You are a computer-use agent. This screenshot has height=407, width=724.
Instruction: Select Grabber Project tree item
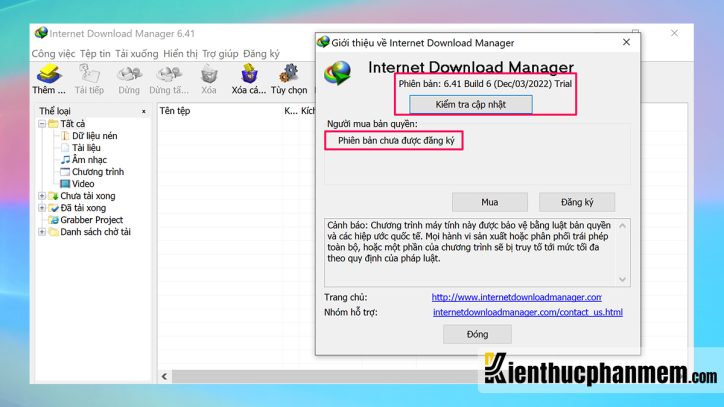click(x=91, y=220)
